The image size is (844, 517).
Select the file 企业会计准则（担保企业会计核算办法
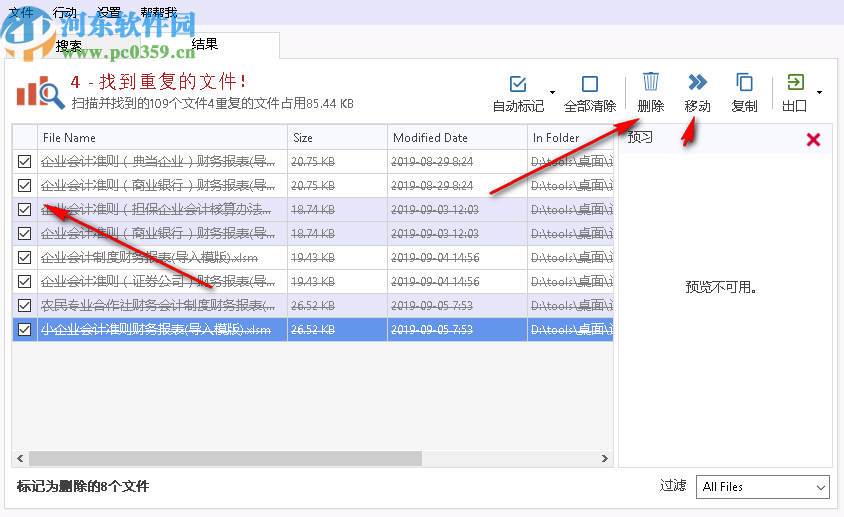[x=156, y=209]
